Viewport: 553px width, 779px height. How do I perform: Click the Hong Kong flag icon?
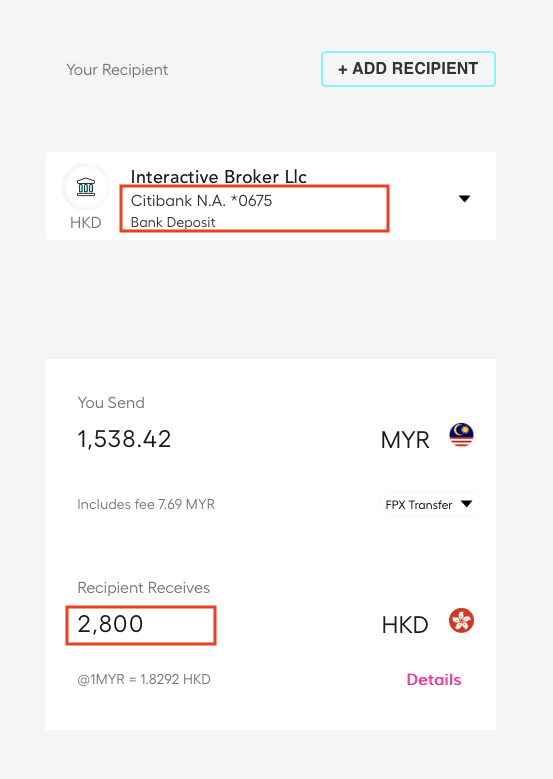[461, 621]
